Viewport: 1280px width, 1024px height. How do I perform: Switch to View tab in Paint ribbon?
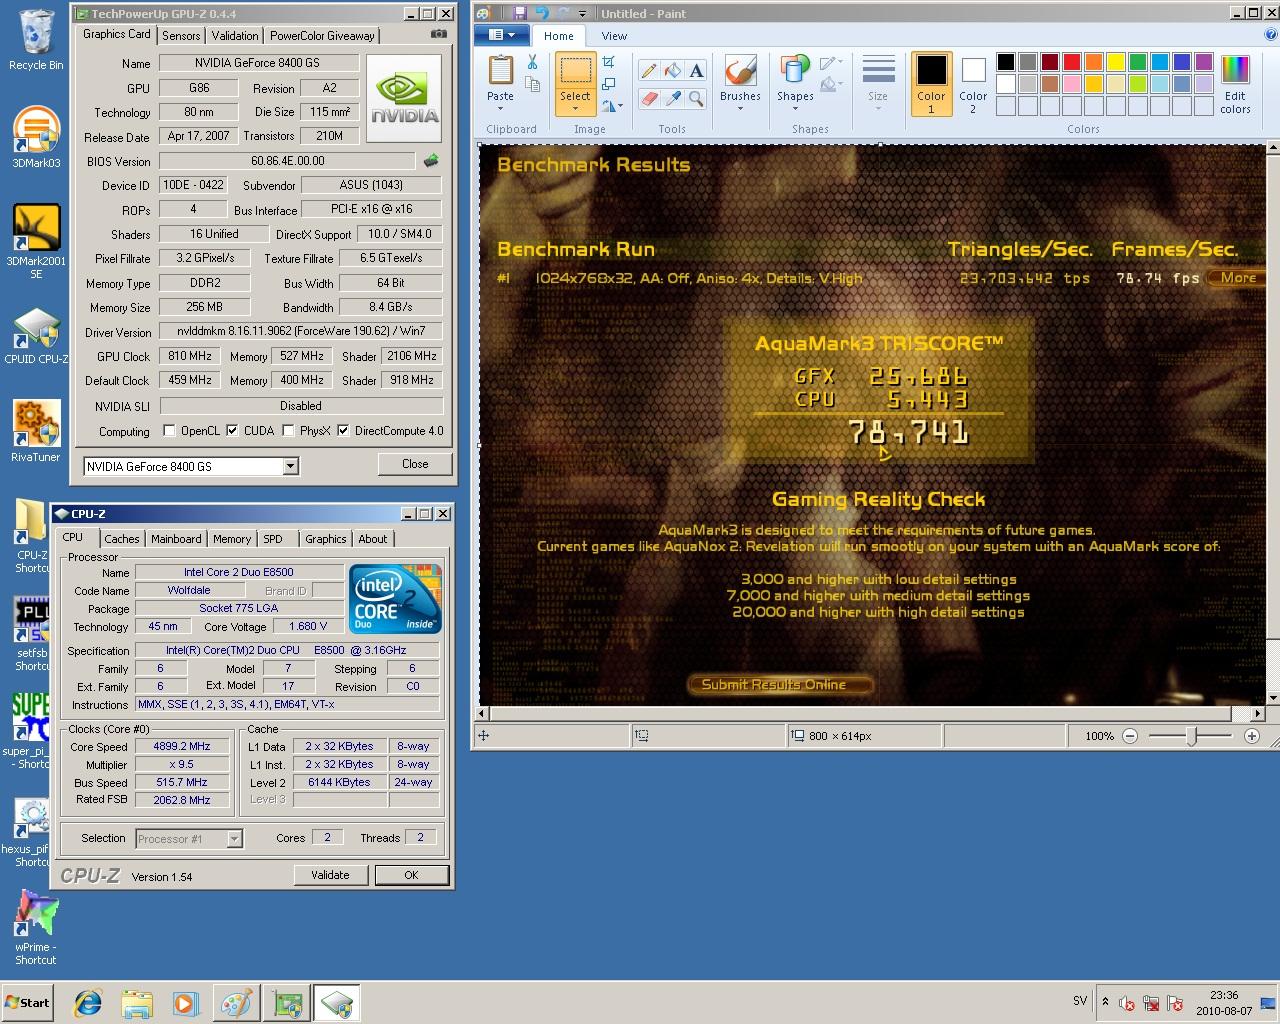click(614, 35)
